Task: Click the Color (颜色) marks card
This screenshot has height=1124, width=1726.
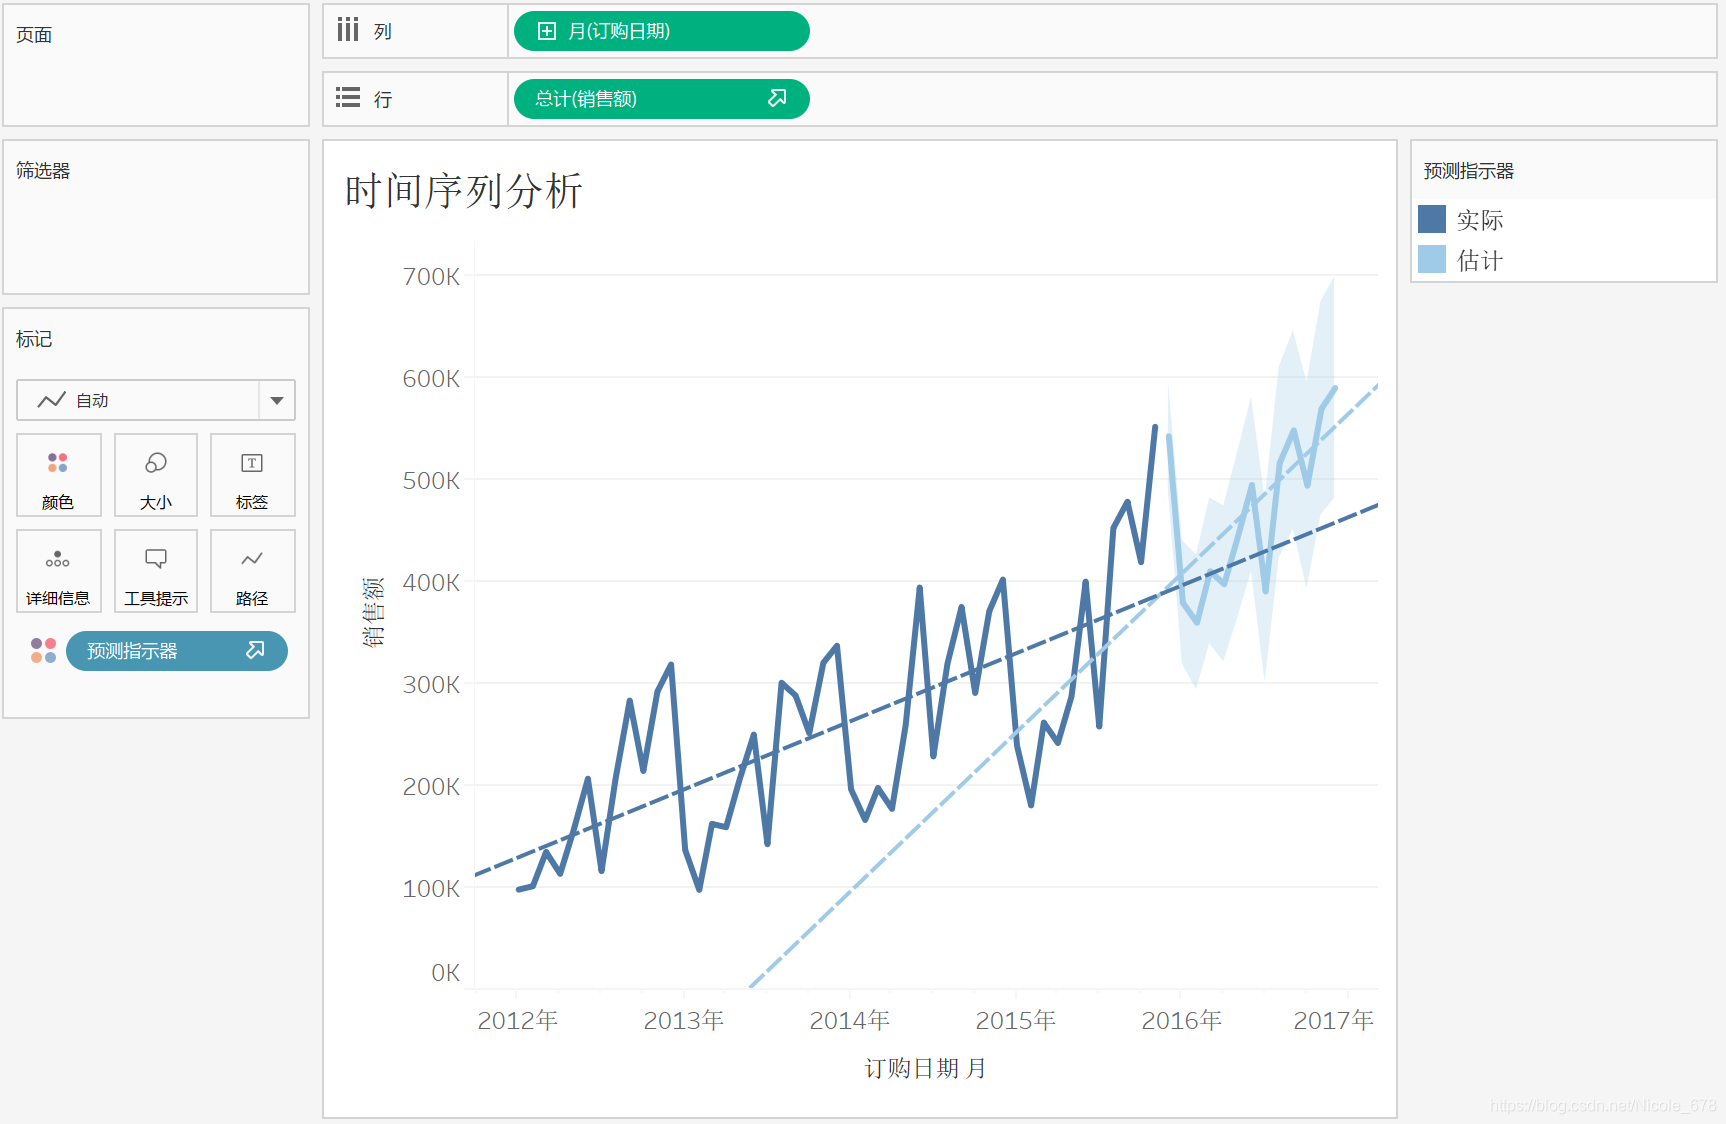Action: pyautogui.click(x=58, y=475)
